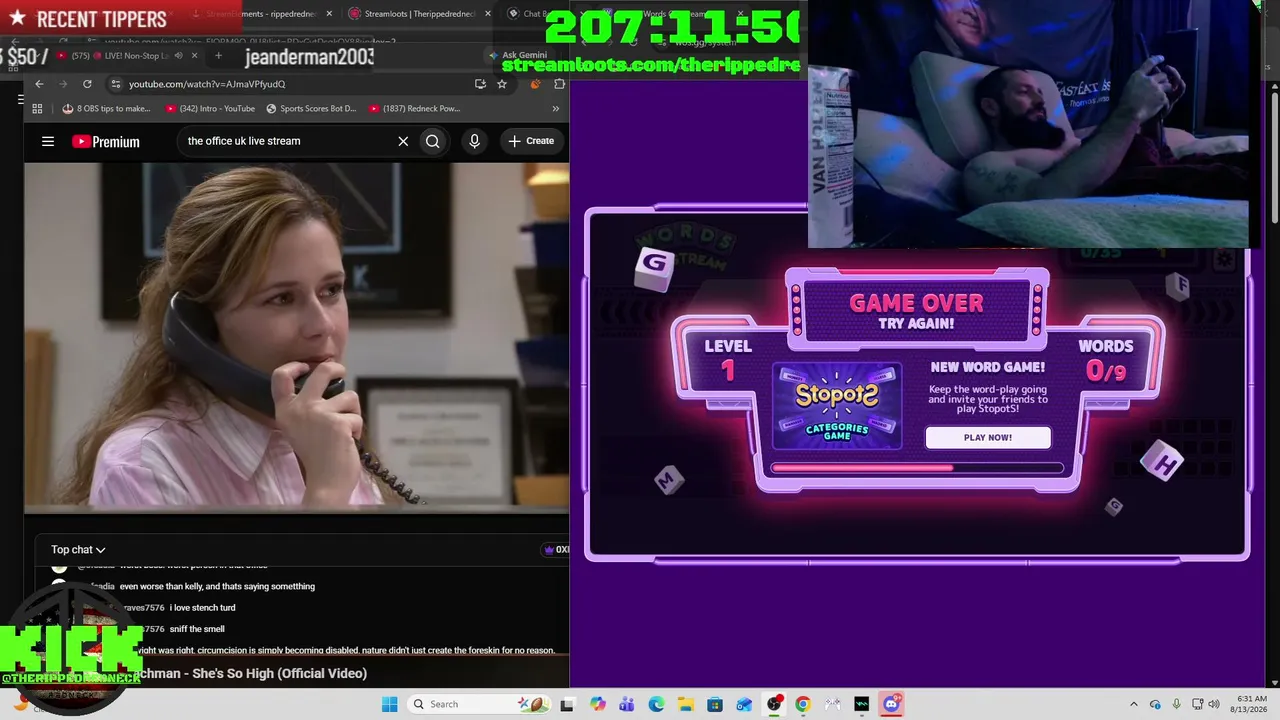View site information icon beside the URL
This screenshot has width=1280, height=720.
tap(116, 84)
